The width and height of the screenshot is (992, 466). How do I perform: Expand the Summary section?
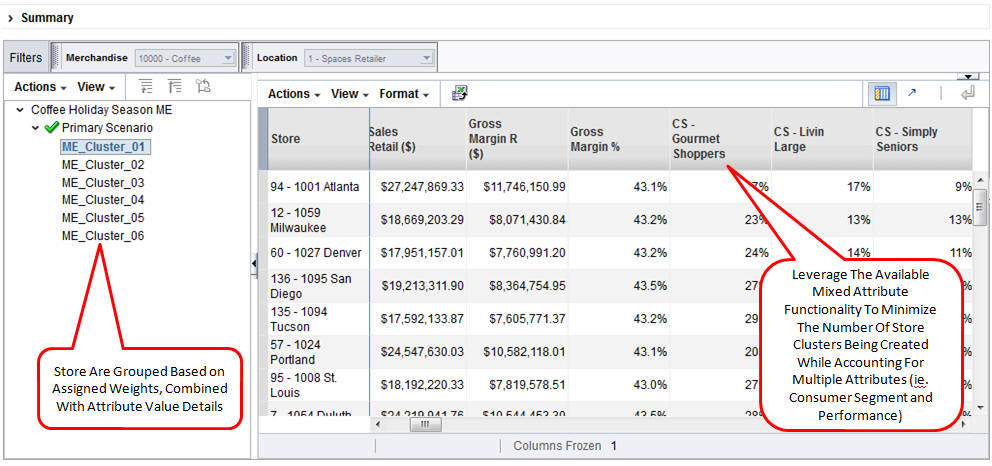coord(10,18)
